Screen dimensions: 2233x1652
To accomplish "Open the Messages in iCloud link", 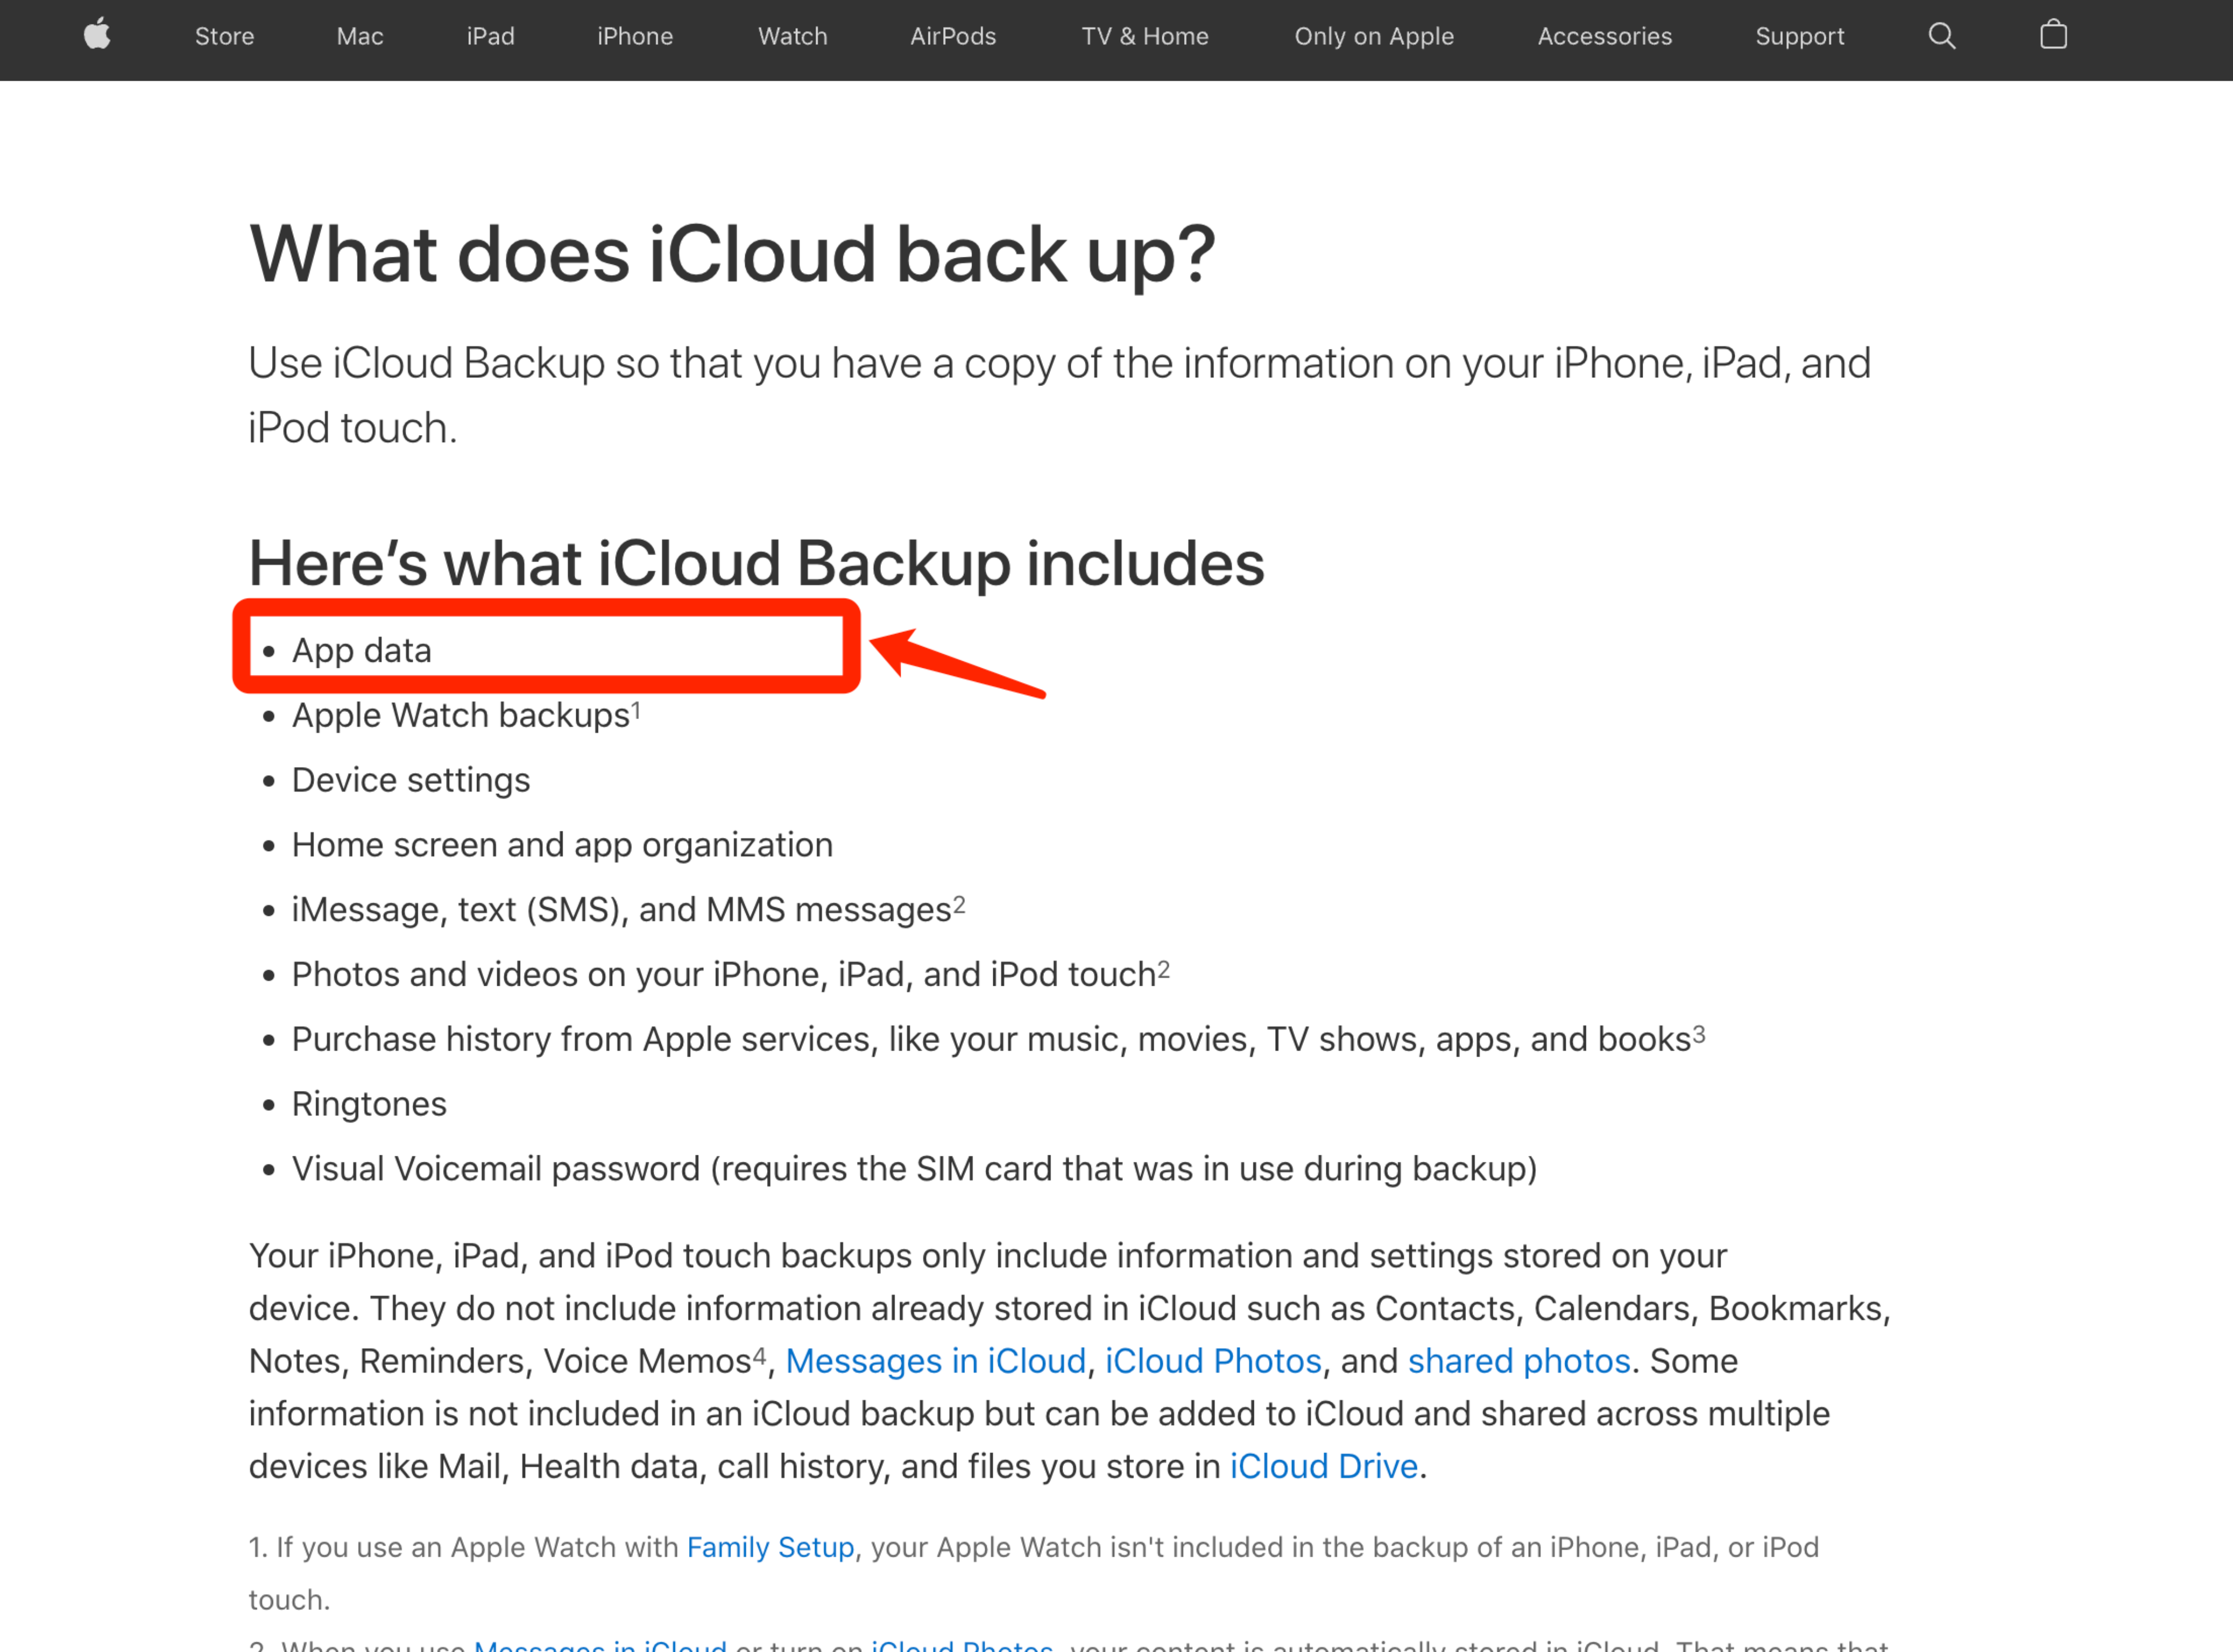I will click(x=935, y=1361).
